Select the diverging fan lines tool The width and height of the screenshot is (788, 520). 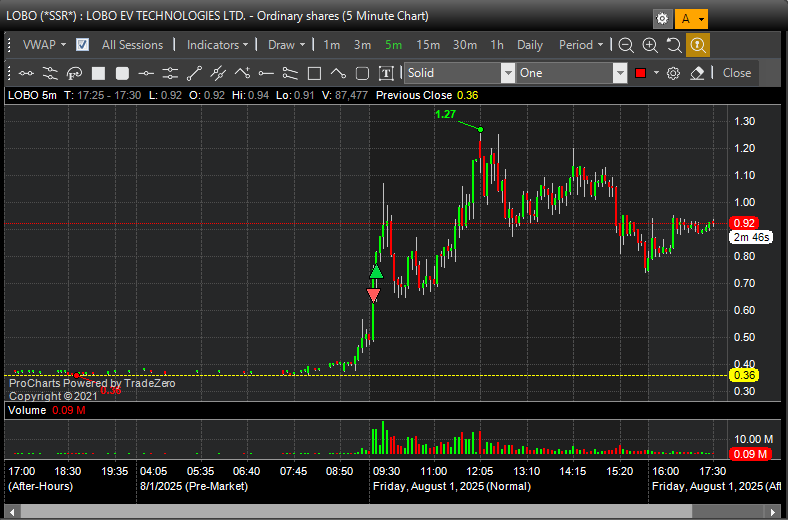pyautogui.click(x=290, y=73)
